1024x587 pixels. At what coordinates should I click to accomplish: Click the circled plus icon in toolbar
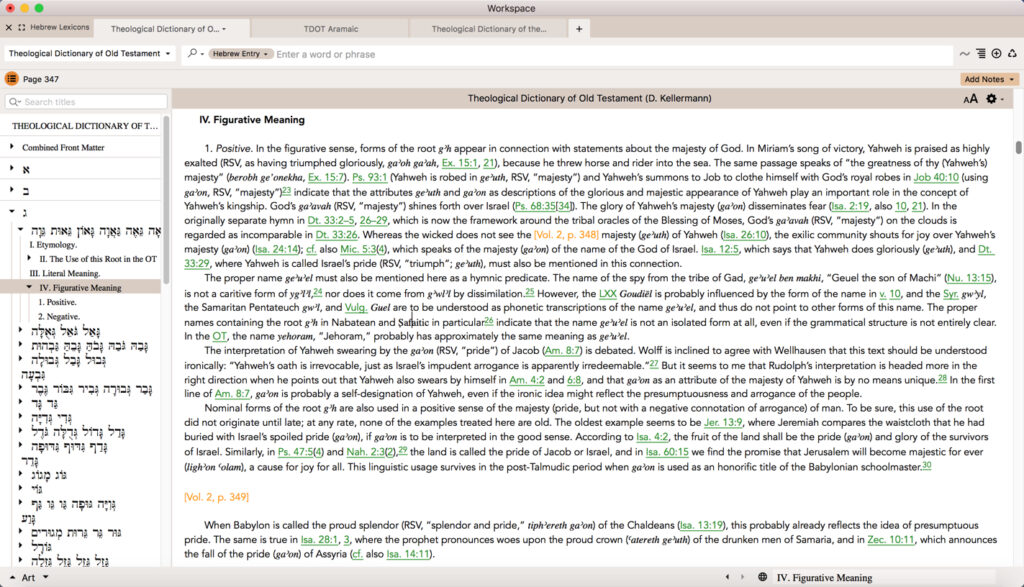tap(995, 54)
